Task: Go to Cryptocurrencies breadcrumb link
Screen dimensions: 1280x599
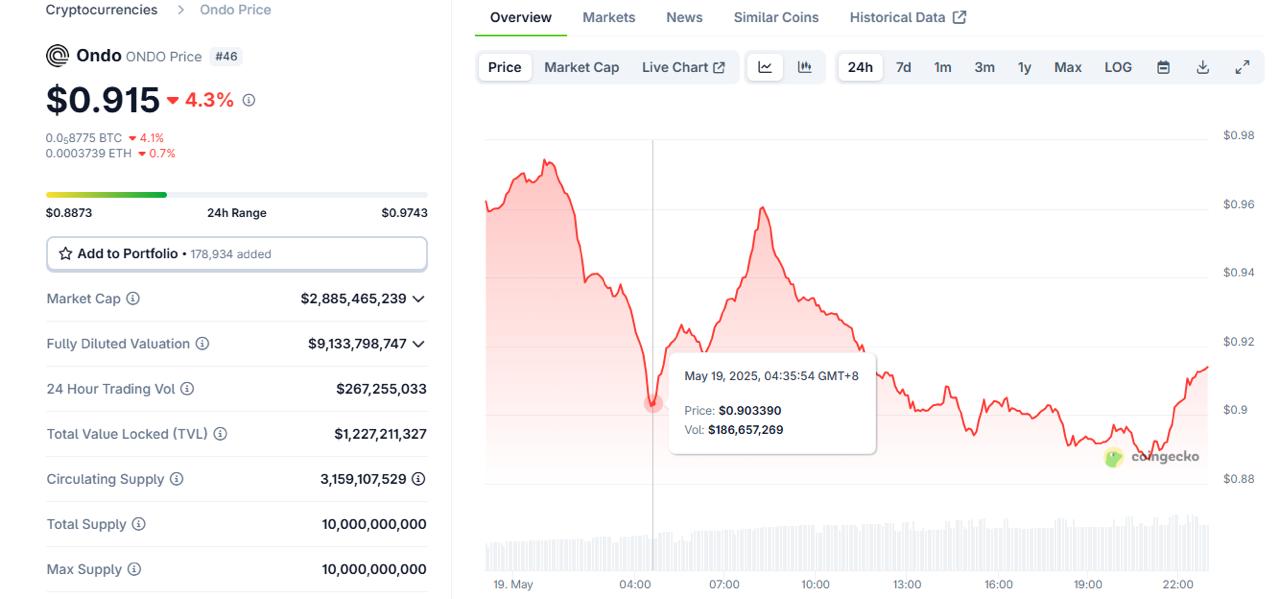Action: 101,9
